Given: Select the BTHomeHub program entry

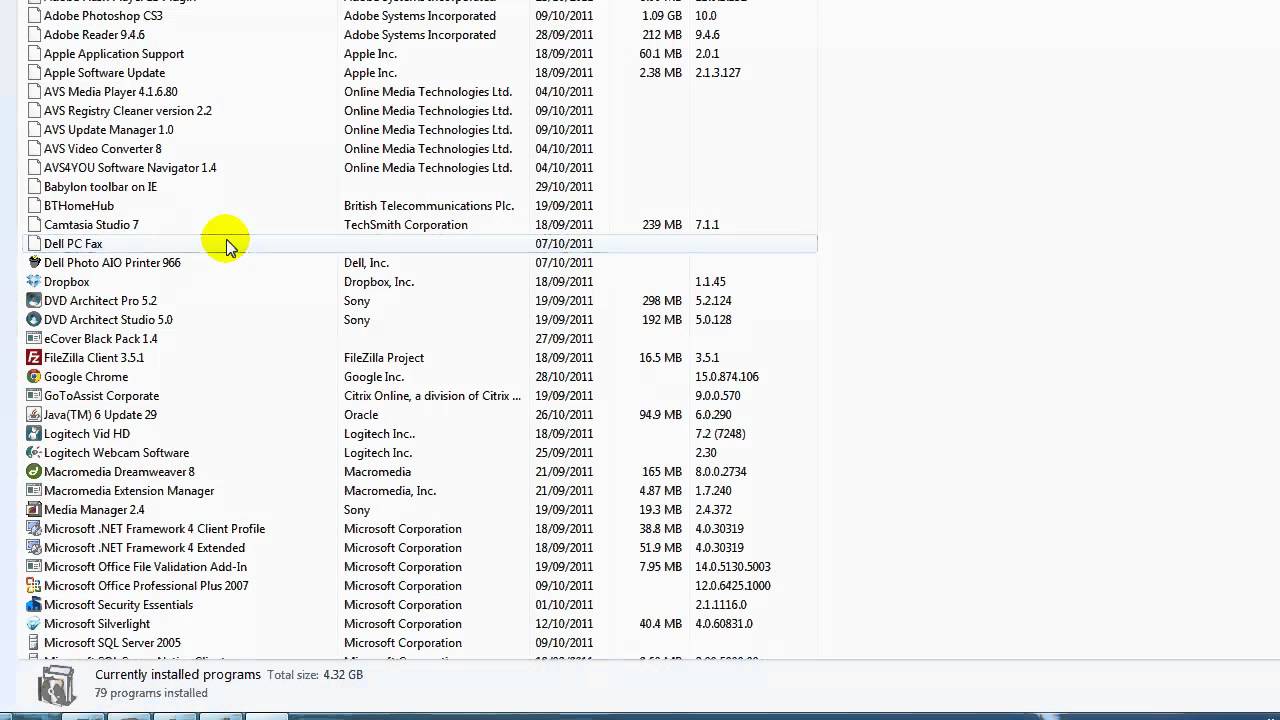Looking at the screenshot, I should pyautogui.click(x=79, y=206).
